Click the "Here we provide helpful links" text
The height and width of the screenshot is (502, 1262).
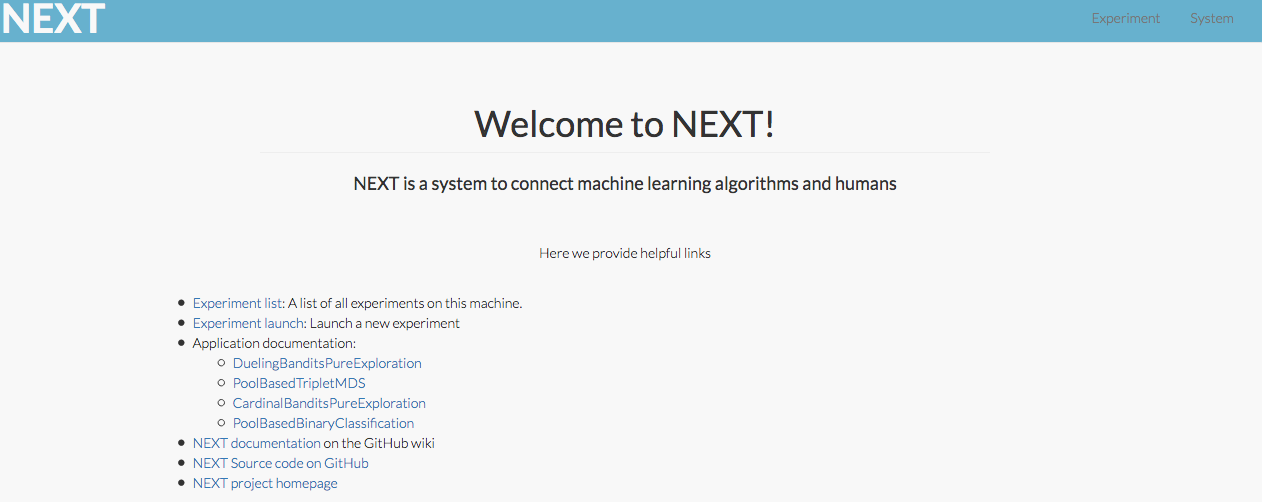625,253
